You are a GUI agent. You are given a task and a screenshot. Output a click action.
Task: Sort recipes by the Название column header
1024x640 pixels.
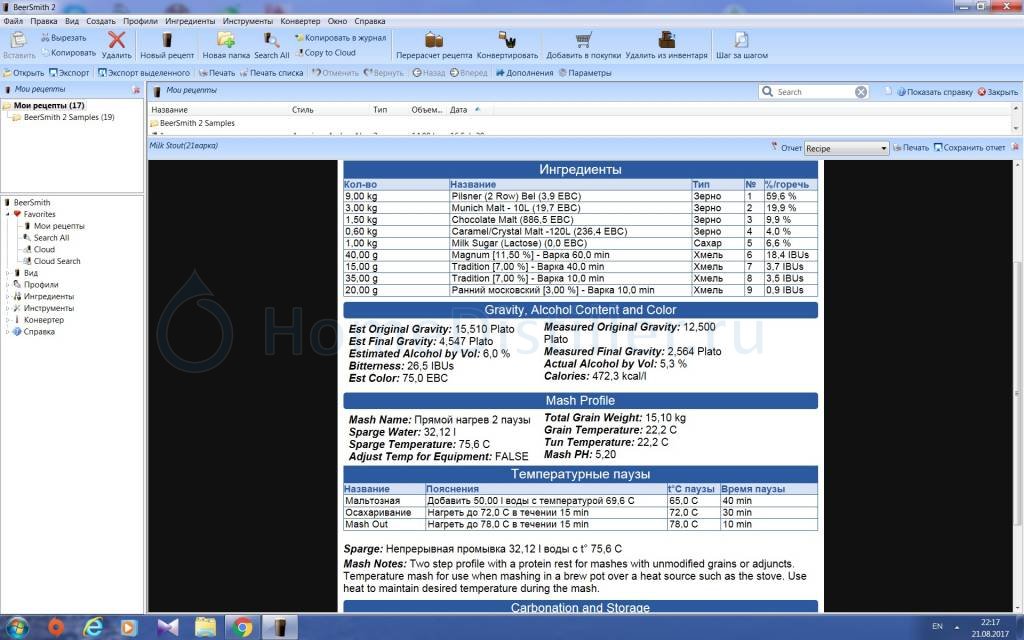pos(170,110)
